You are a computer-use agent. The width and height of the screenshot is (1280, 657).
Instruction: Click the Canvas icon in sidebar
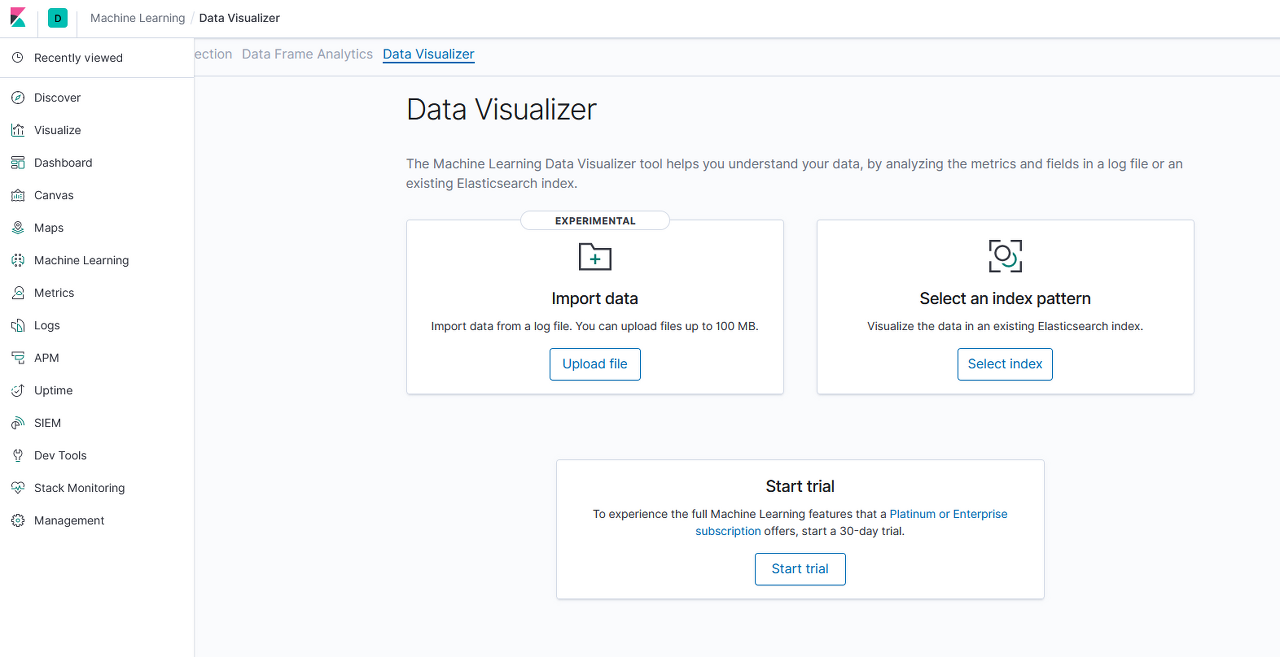[17, 195]
